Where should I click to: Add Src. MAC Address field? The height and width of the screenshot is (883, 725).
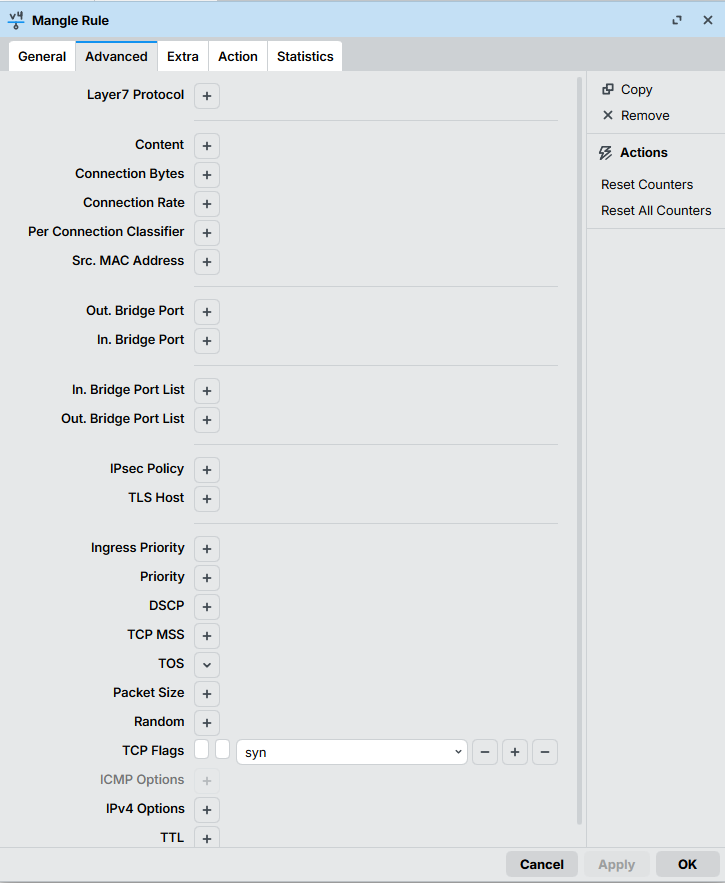click(207, 262)
